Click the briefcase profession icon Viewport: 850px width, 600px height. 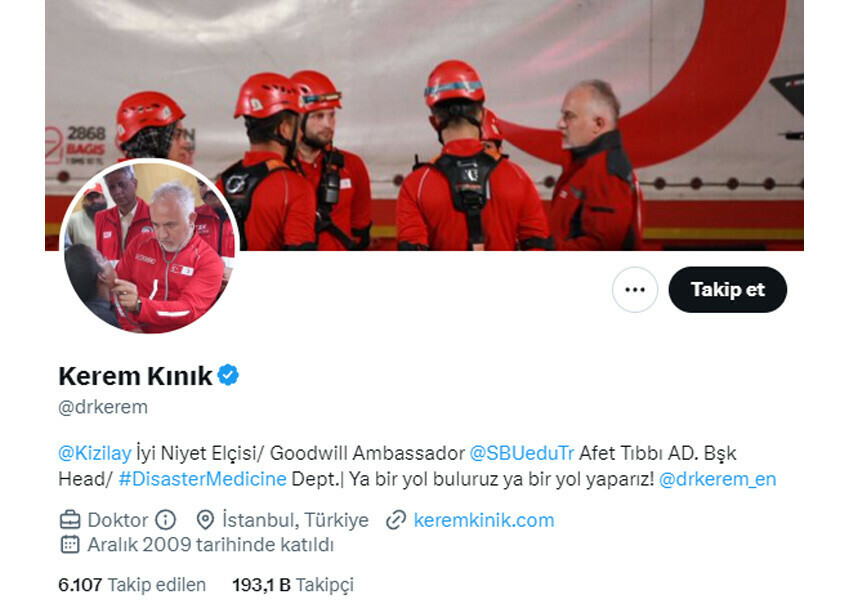[70, 520]
